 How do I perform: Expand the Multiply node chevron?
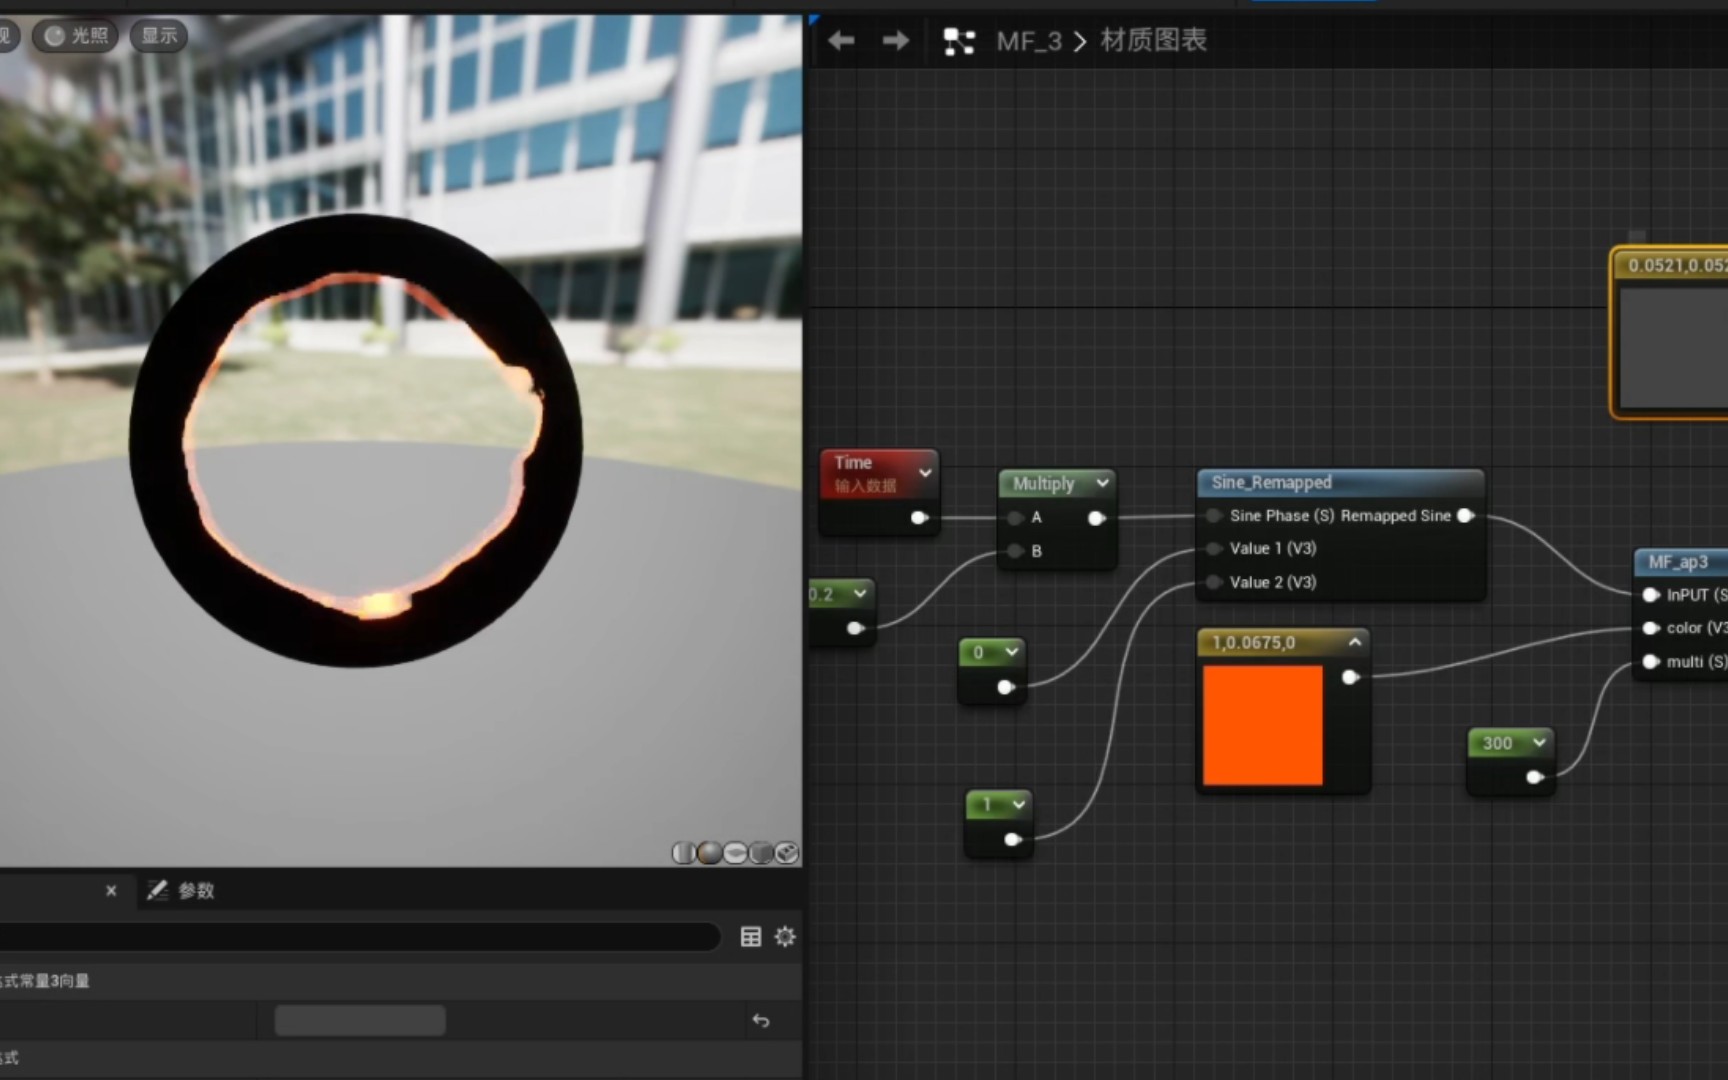click(x=1102, y=483)
